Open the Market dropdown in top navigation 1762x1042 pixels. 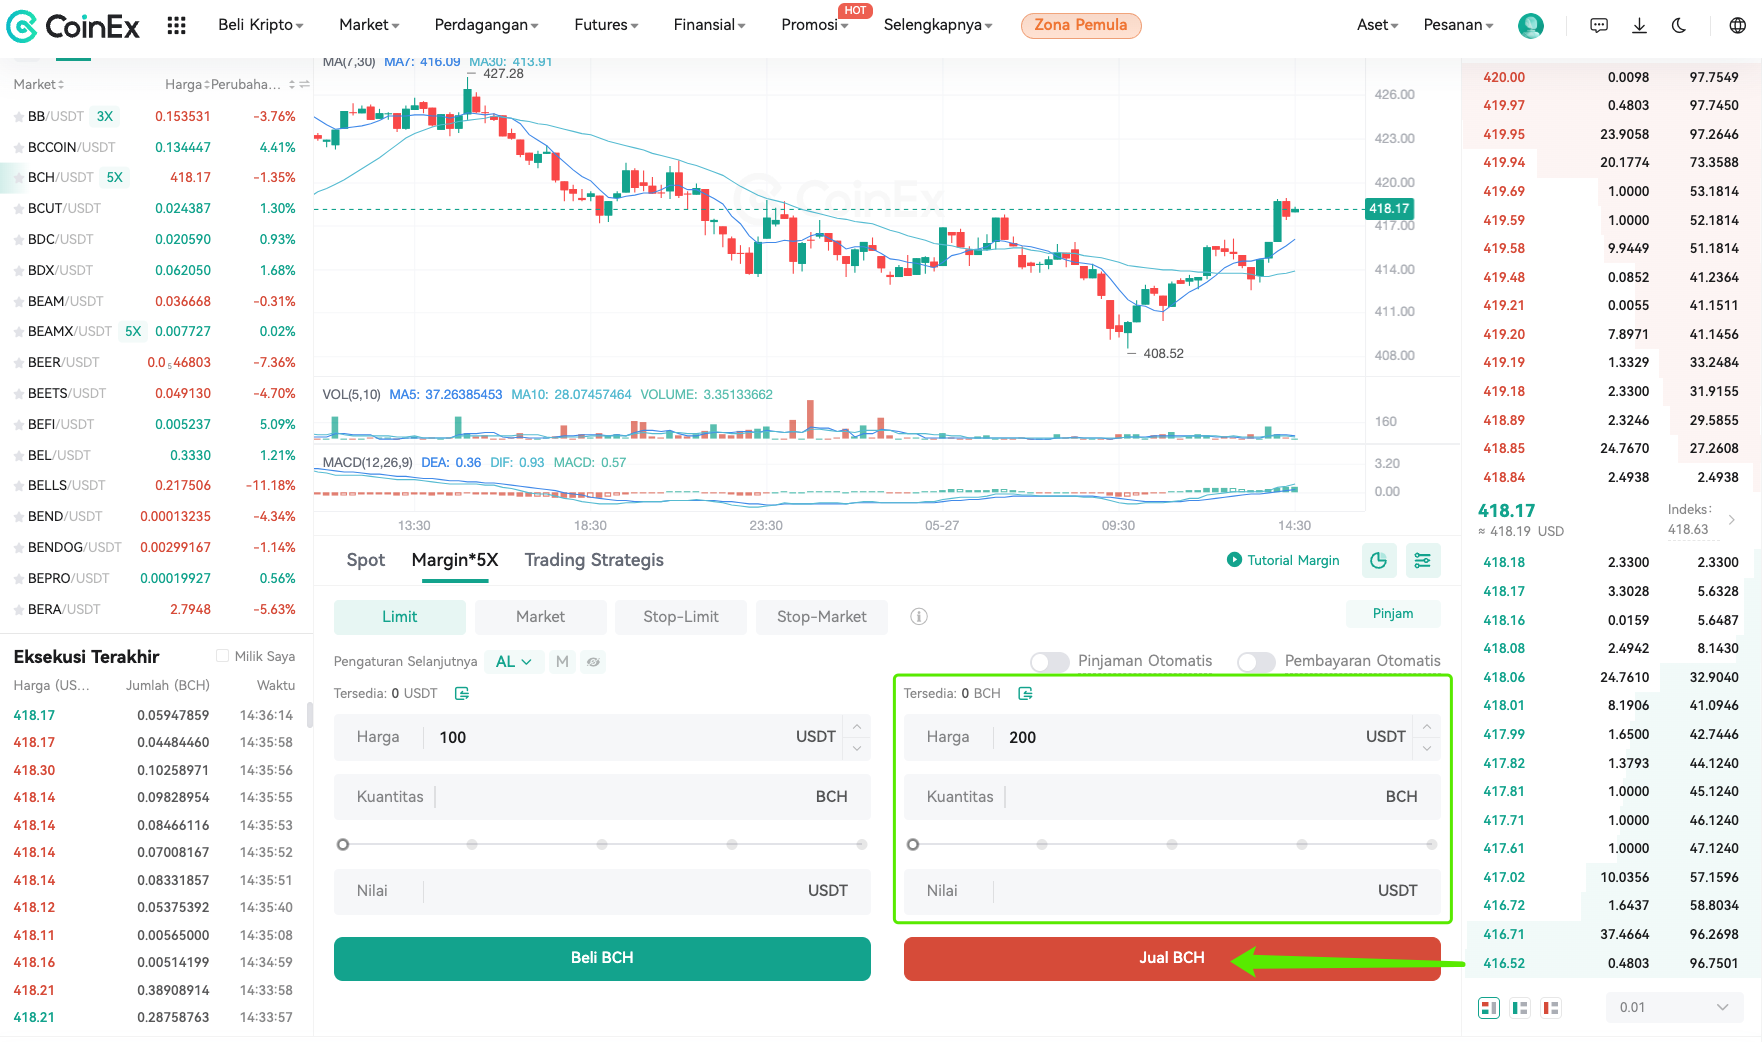369,25
